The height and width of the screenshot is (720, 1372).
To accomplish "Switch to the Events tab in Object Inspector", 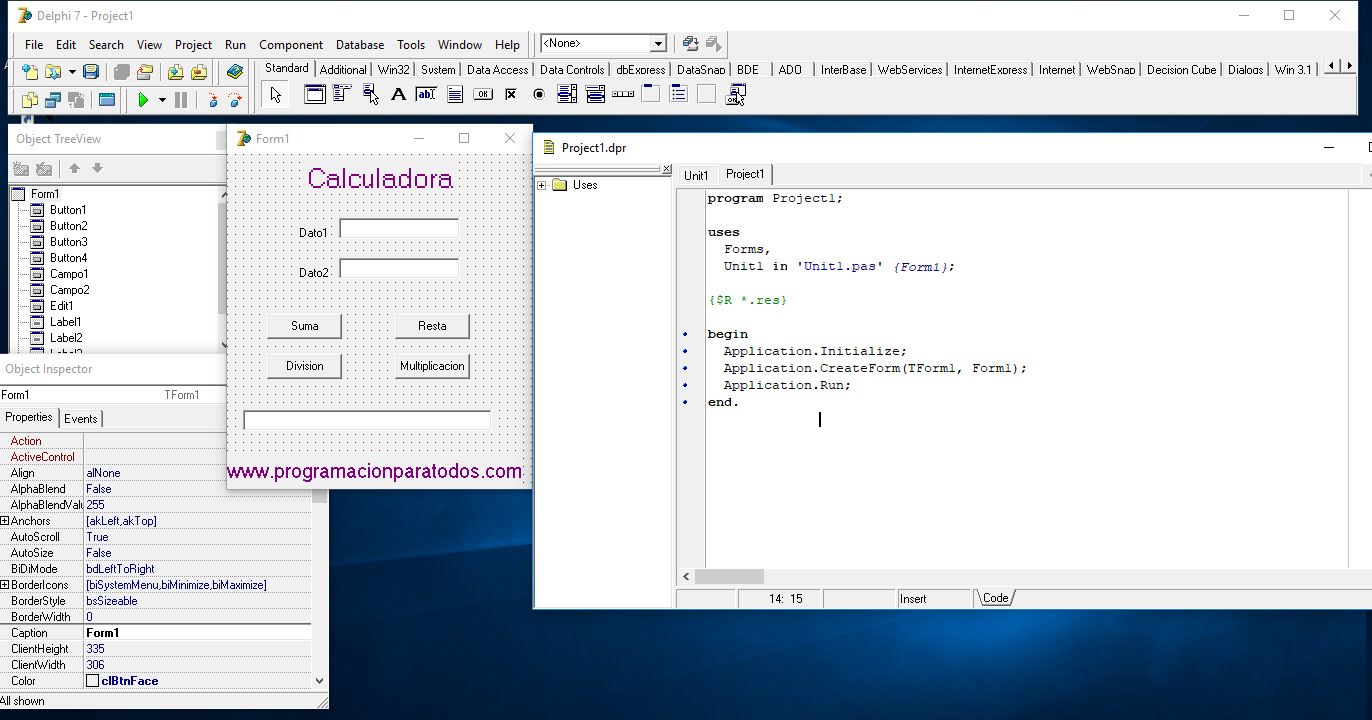I will [x=81, y=418].
